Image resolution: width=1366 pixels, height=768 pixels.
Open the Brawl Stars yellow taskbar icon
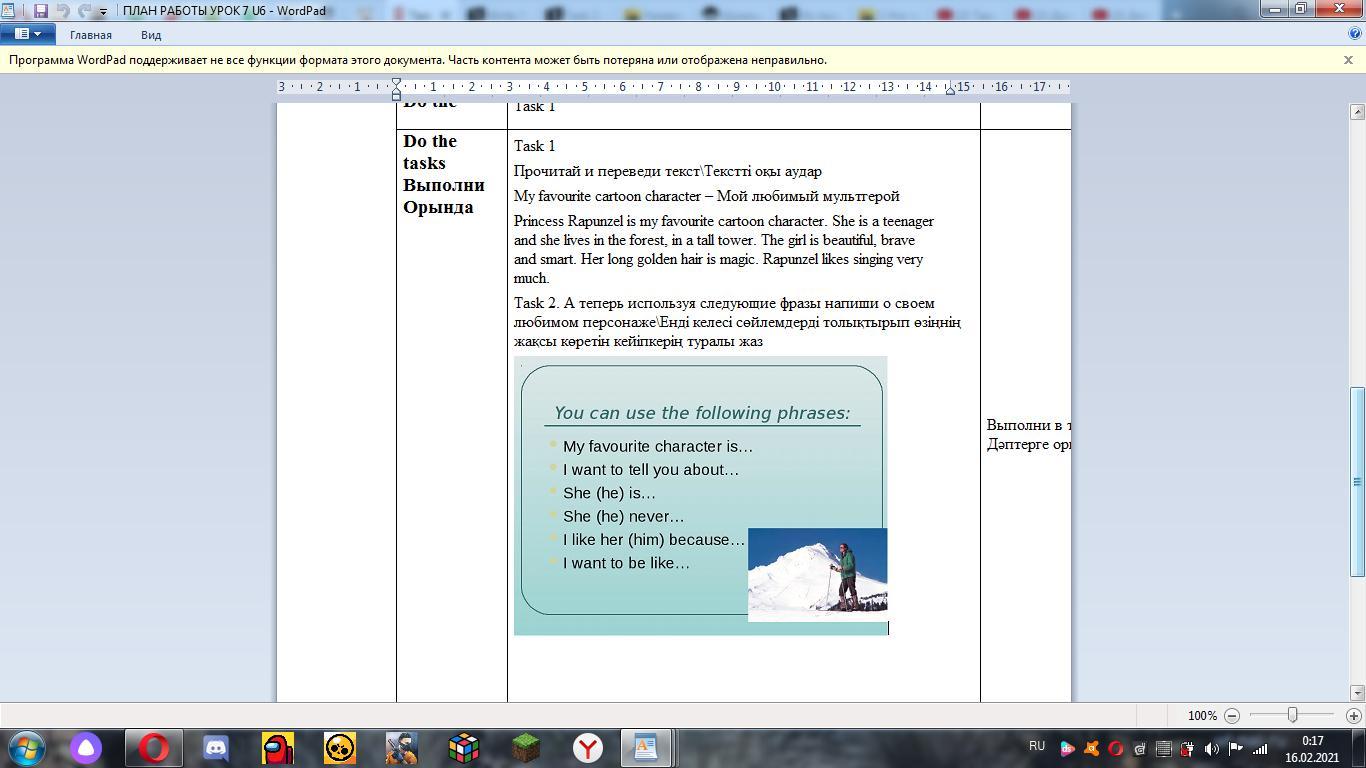(340, 748)
